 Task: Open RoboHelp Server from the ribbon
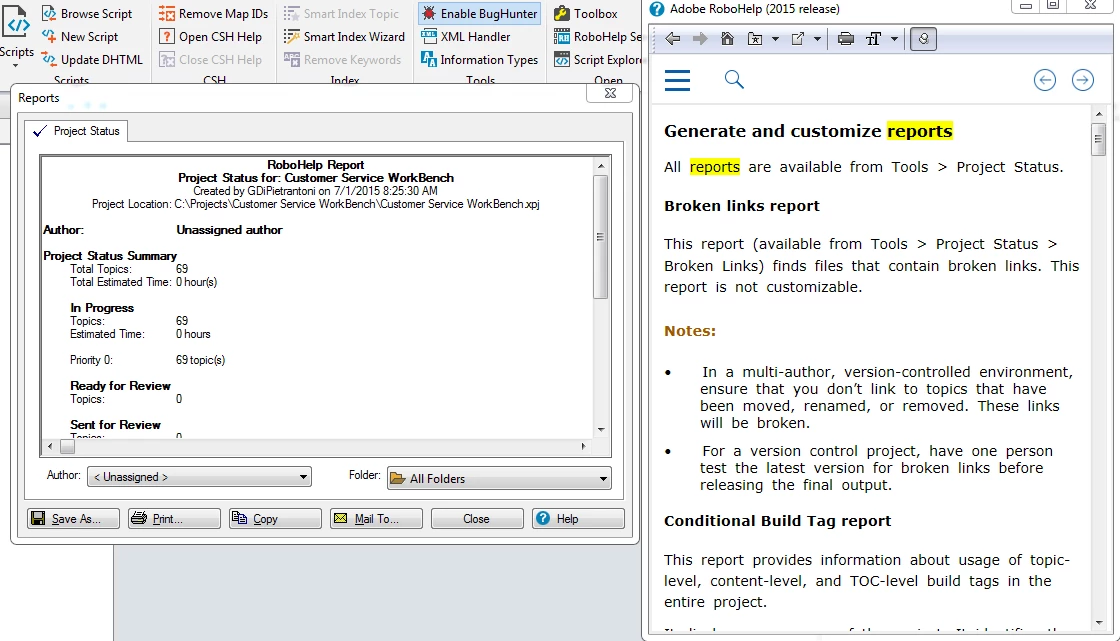click(598, 36)
